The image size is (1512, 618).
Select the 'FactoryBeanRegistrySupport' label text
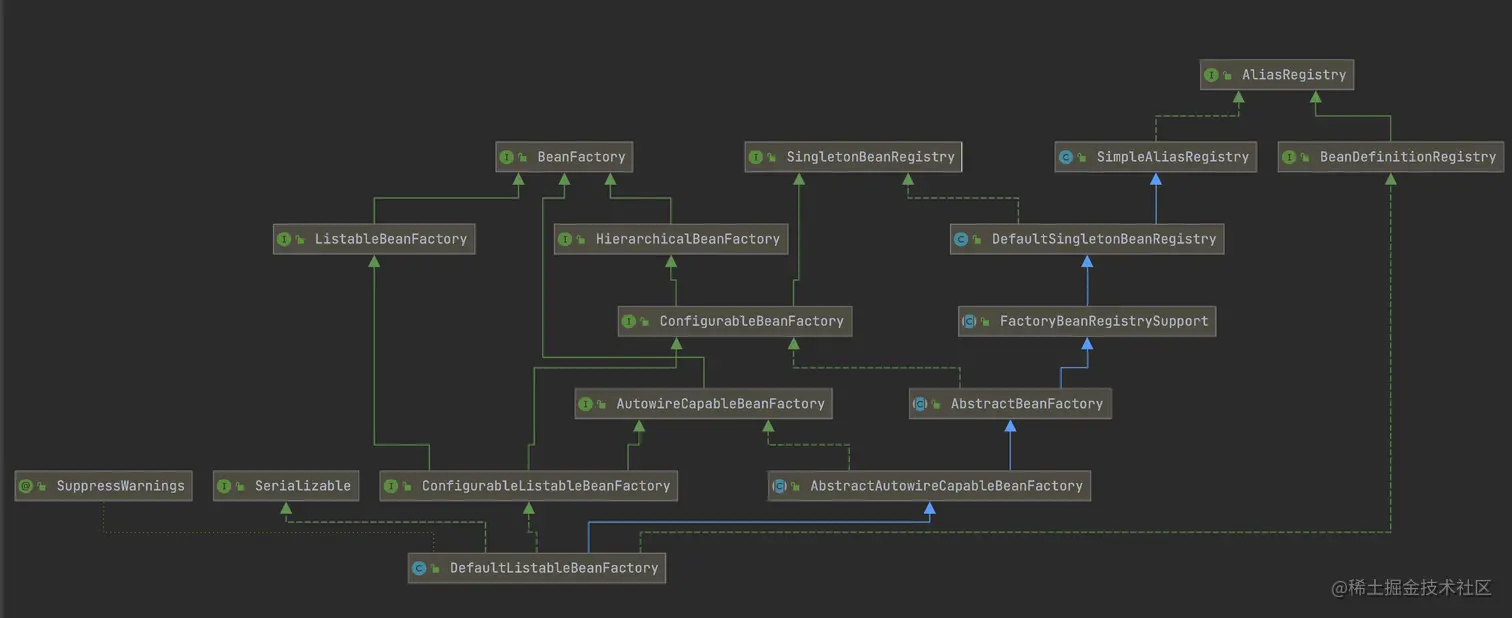pyautogui.click(x=1104, y=321)
